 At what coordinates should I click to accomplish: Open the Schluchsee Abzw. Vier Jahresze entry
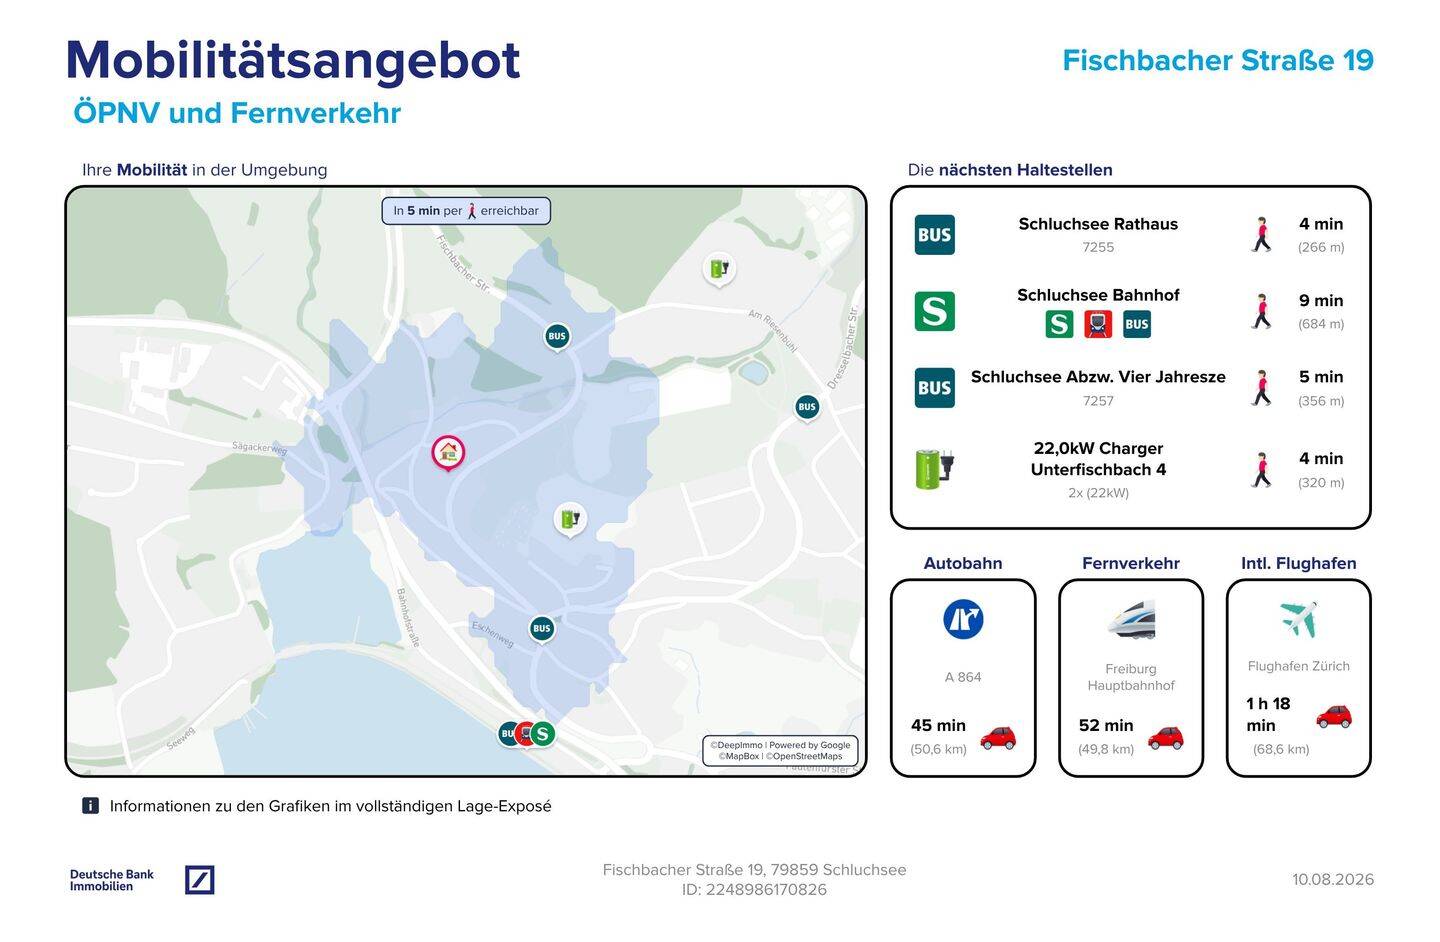1130,388
